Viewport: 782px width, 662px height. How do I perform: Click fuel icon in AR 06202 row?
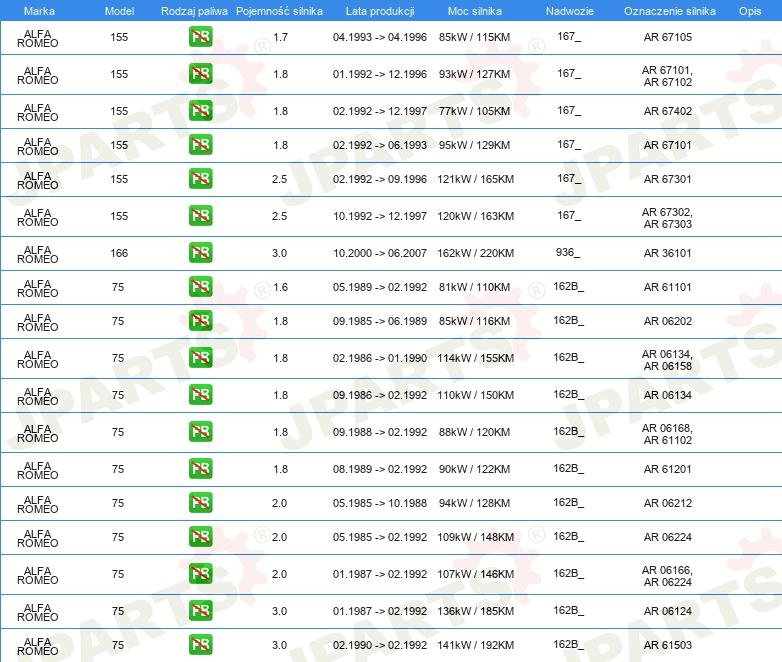click(x=200, y=321)
